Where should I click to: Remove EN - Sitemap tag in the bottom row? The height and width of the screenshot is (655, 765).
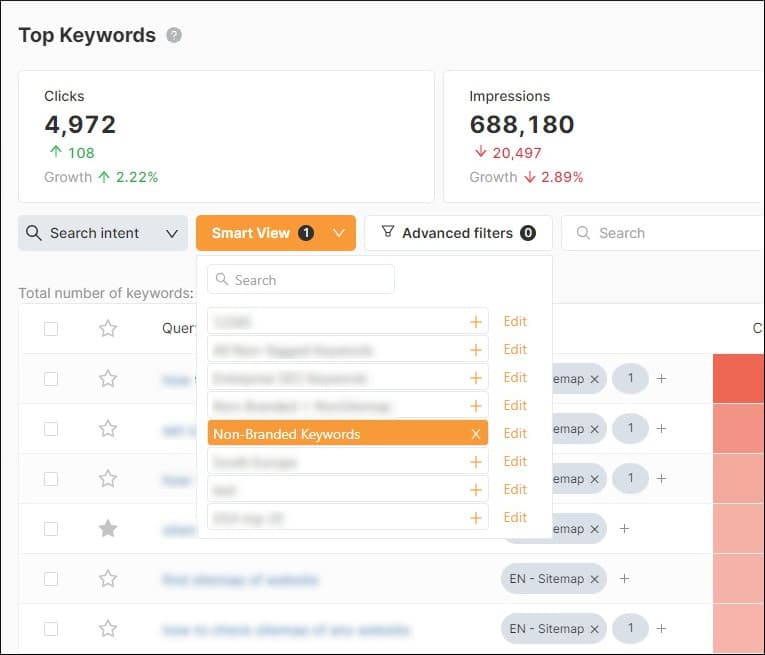(594, 629)
